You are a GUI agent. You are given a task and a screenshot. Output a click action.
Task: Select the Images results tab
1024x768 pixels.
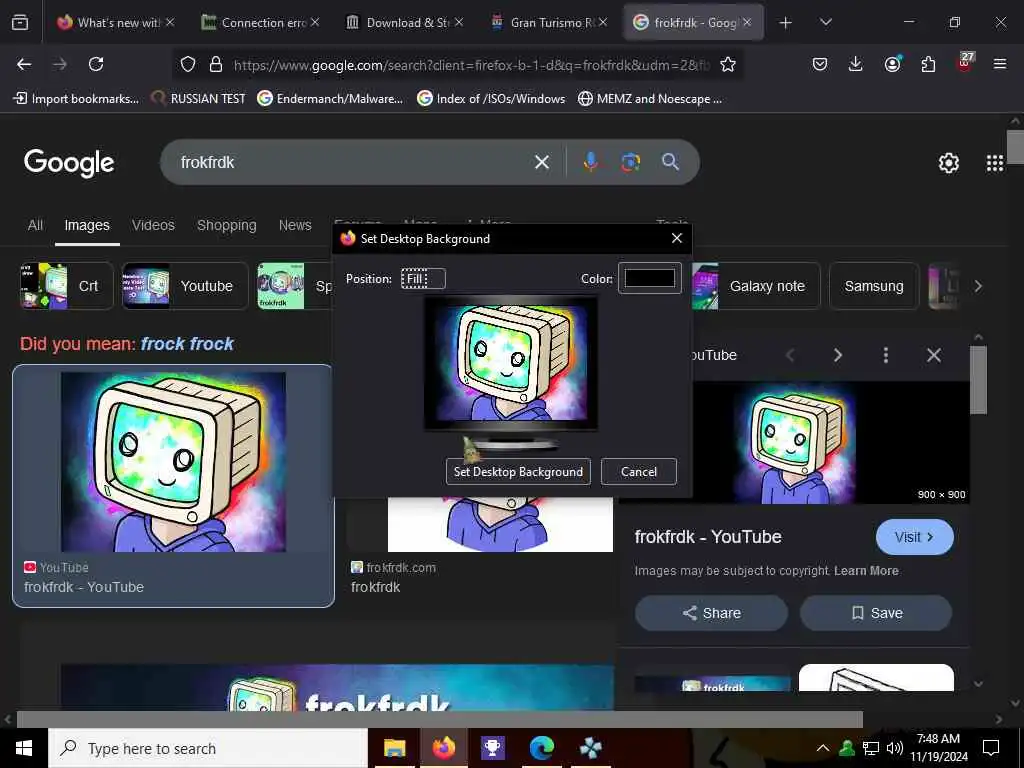click(87, 225)
